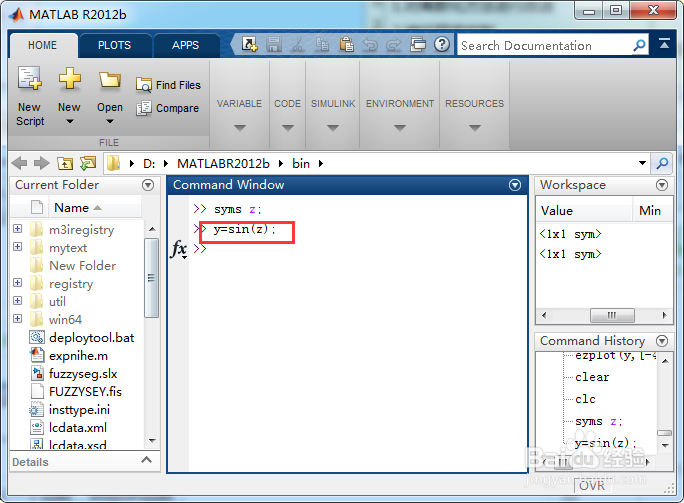
Task: Click the Undo arrow icon
Action: (x=370, y=44)
